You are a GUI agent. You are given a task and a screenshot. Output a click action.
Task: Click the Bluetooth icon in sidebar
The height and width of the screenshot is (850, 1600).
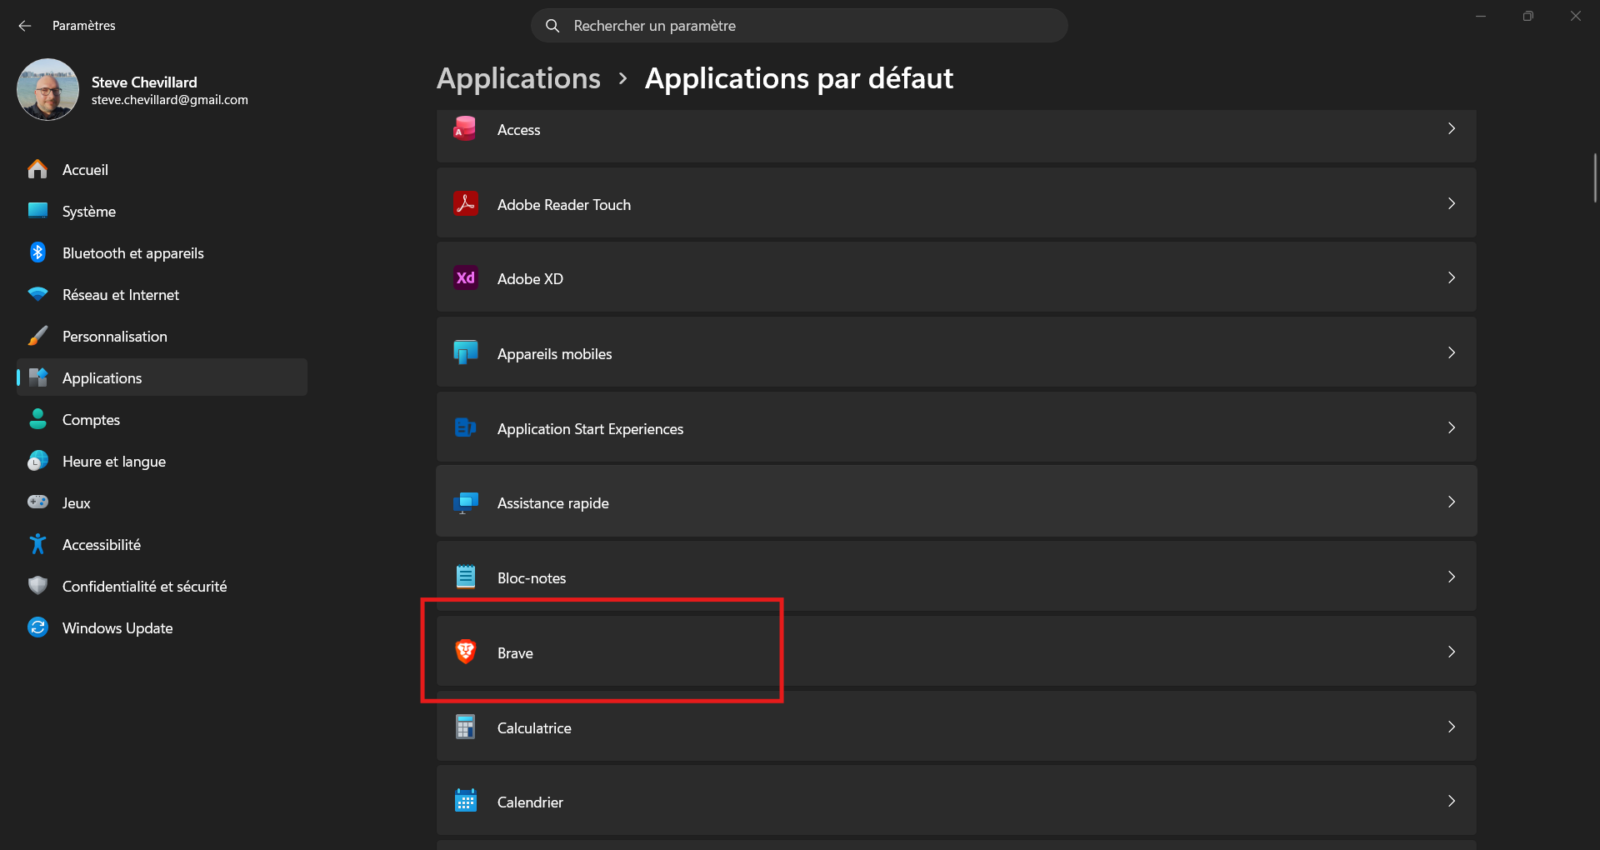tap(38, 252)
